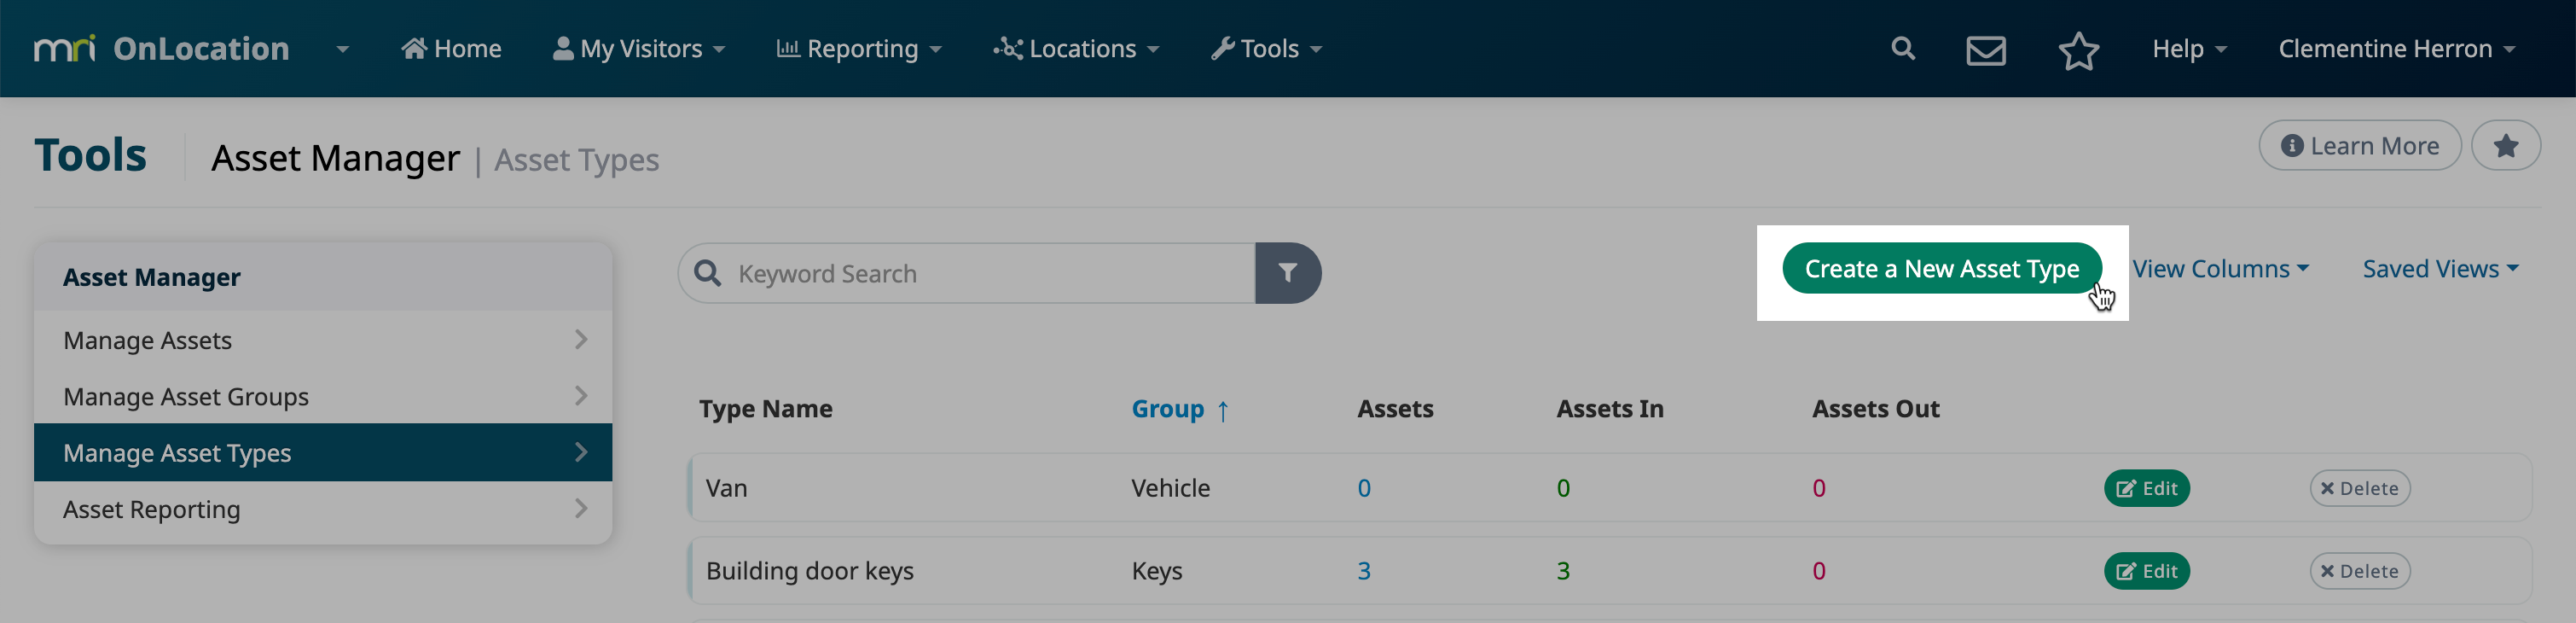Open the Assets count for Van
This screenshot has height=623, width=2576.
point(1364,488)
